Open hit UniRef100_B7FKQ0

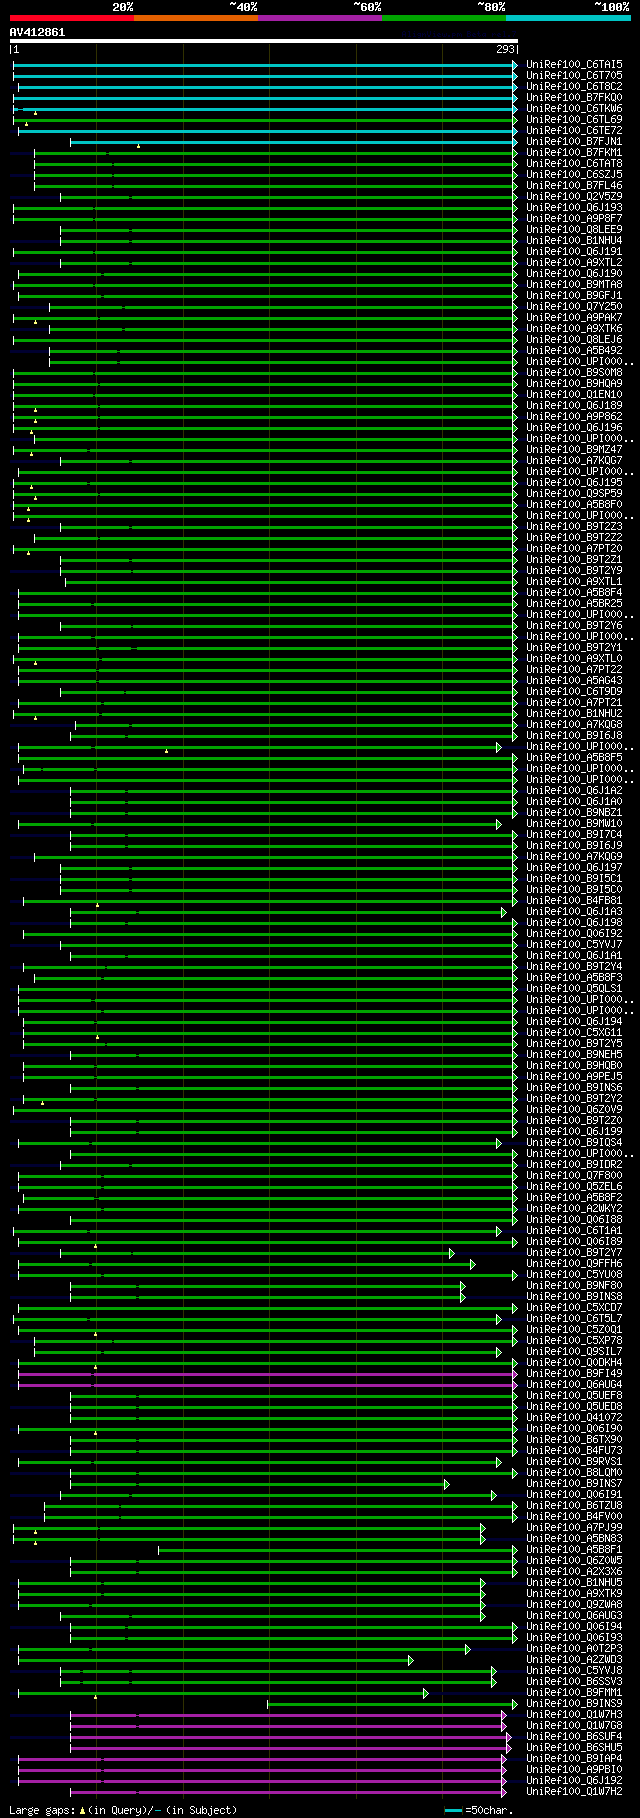click(x=574, y=97)
